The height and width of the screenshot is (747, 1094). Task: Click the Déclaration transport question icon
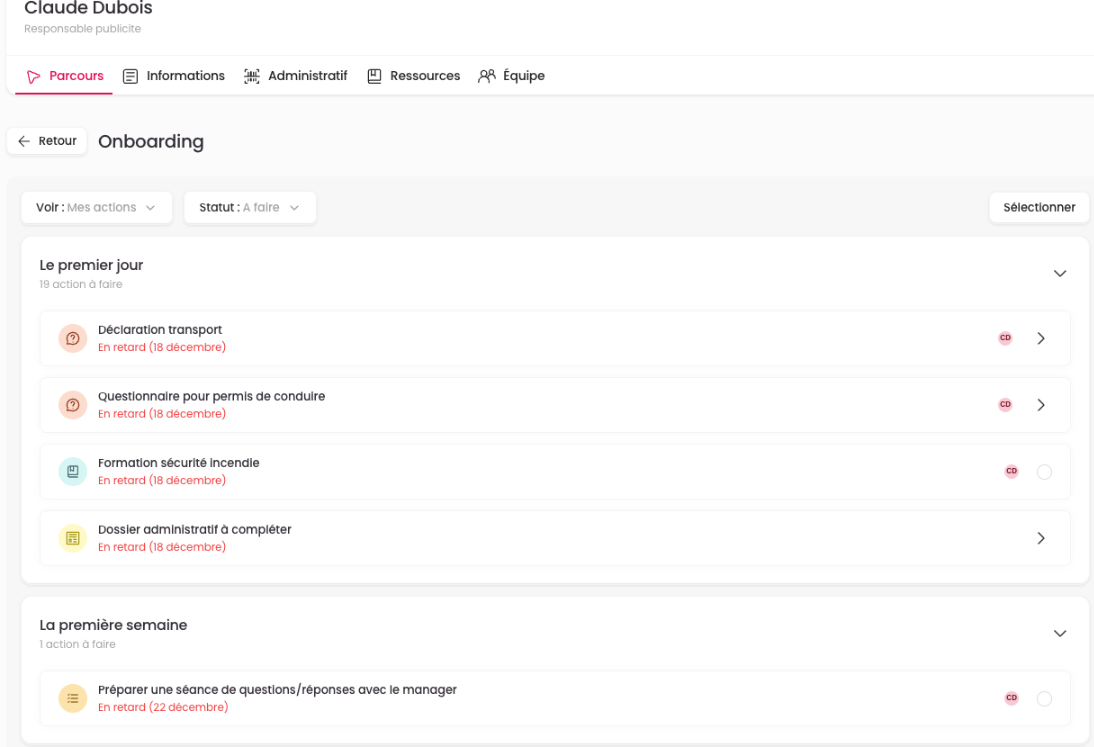[x=73, y=339]
